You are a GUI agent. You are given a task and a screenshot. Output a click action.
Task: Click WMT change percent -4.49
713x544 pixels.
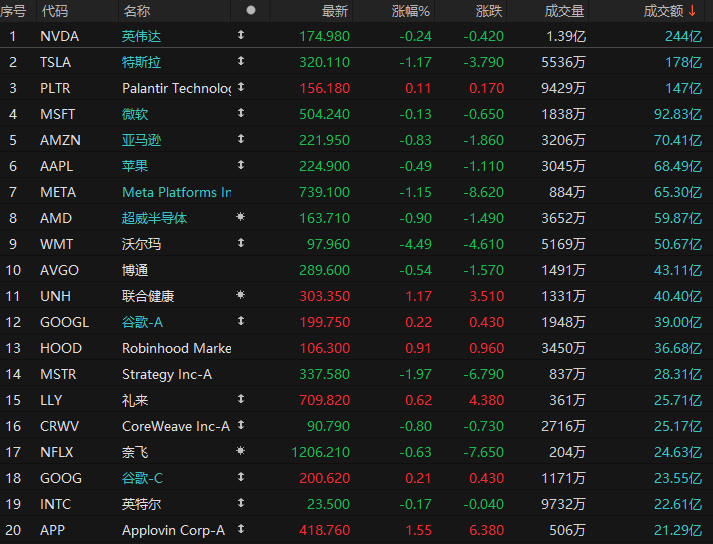415,244
